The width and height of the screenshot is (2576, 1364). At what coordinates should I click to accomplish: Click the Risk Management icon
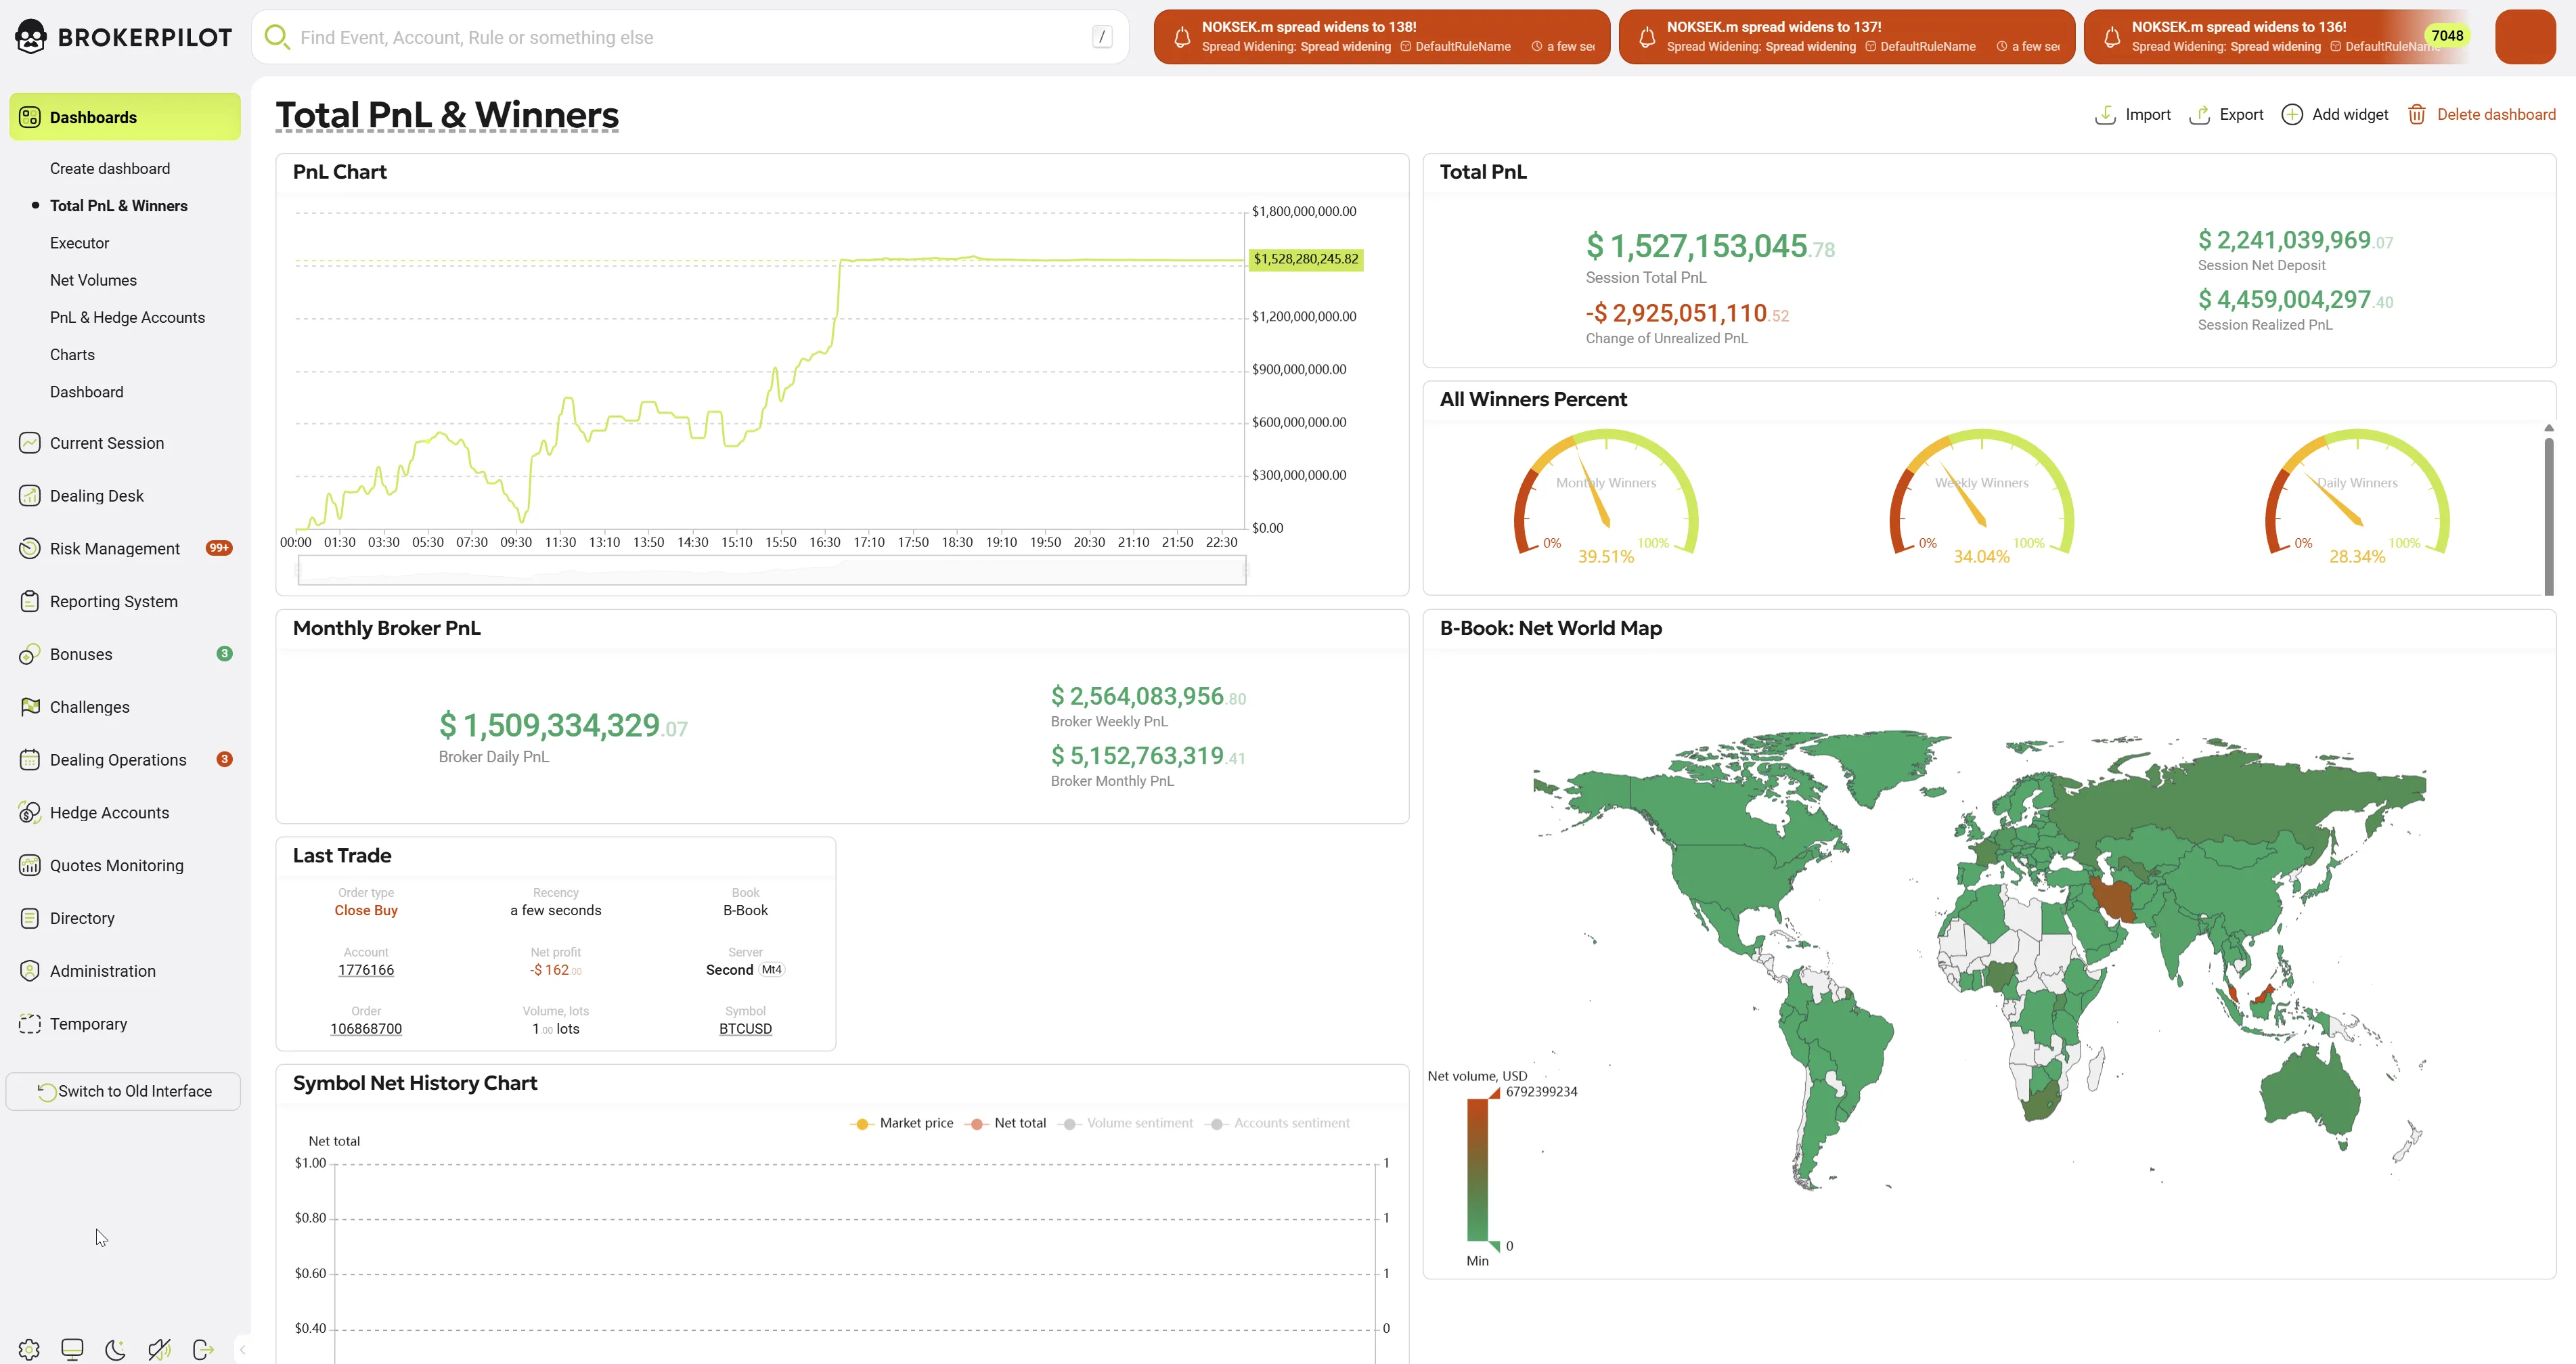(x=30, y=548)
